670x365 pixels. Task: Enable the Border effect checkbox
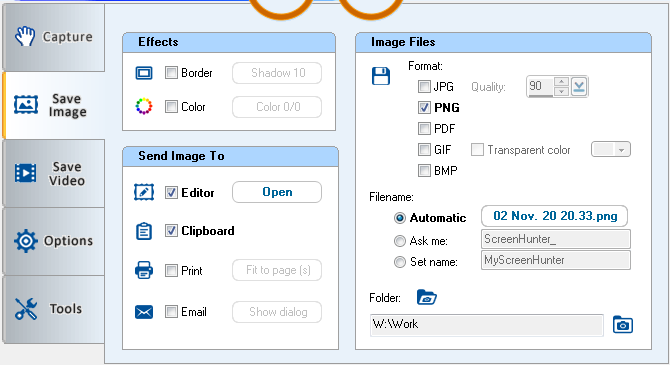[x=171, y=73]
